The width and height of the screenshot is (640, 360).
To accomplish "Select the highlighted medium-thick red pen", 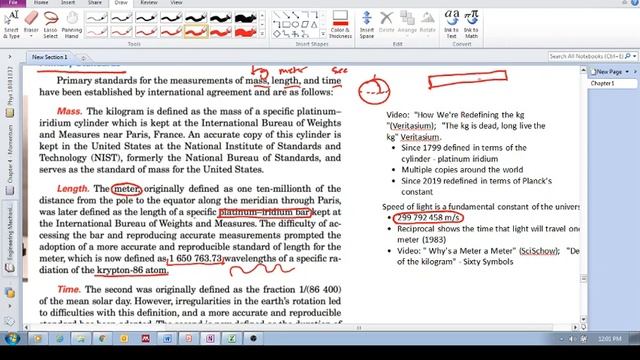I will click(x=196, y=31).
